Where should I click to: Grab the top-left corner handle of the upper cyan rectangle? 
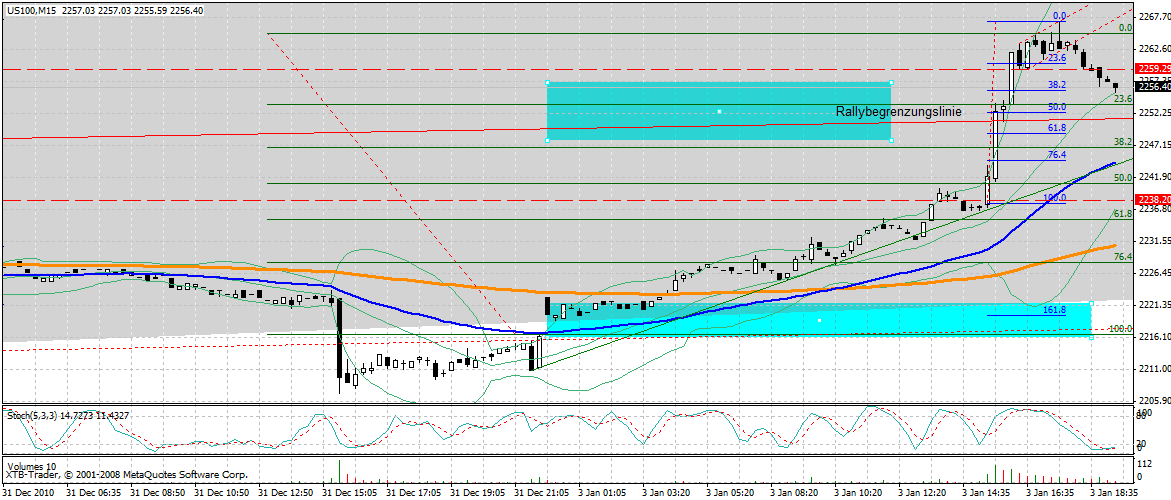(547, 82)
